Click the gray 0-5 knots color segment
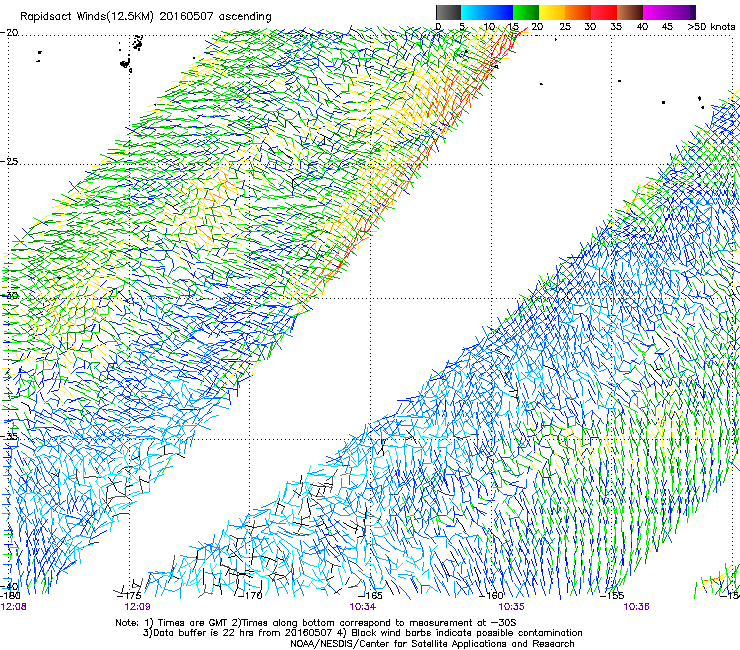This screenshot has width=740, height=650. point(448,12)
